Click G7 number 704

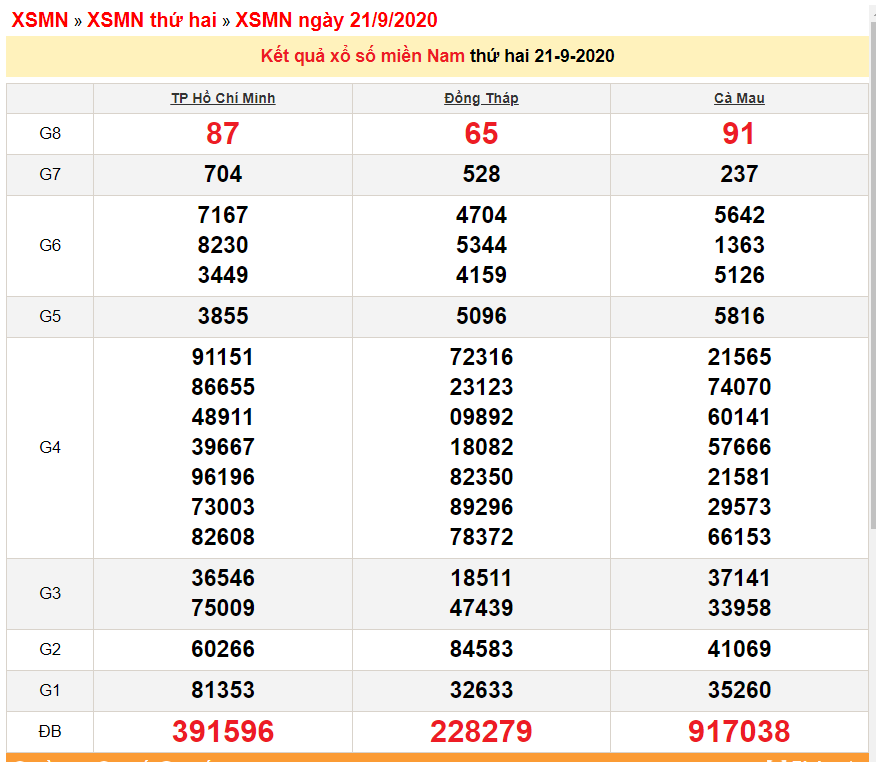pyautogui.click(x=223, y=174)
